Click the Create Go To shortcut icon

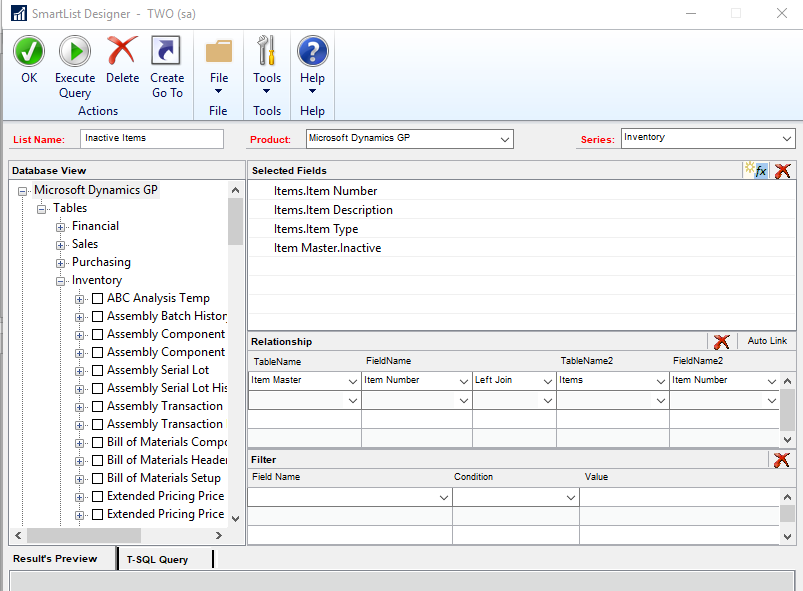166,51
